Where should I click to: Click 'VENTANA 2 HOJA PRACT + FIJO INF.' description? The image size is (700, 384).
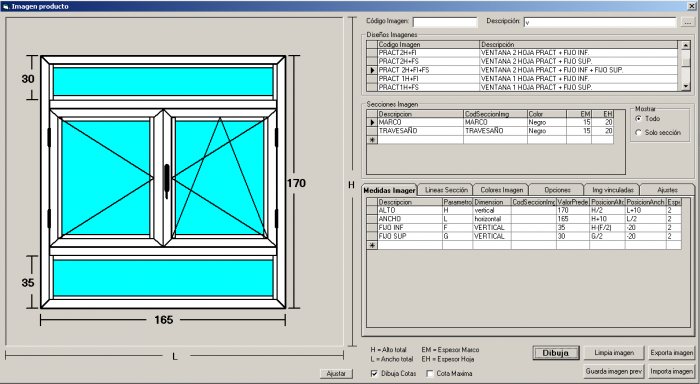535,53
